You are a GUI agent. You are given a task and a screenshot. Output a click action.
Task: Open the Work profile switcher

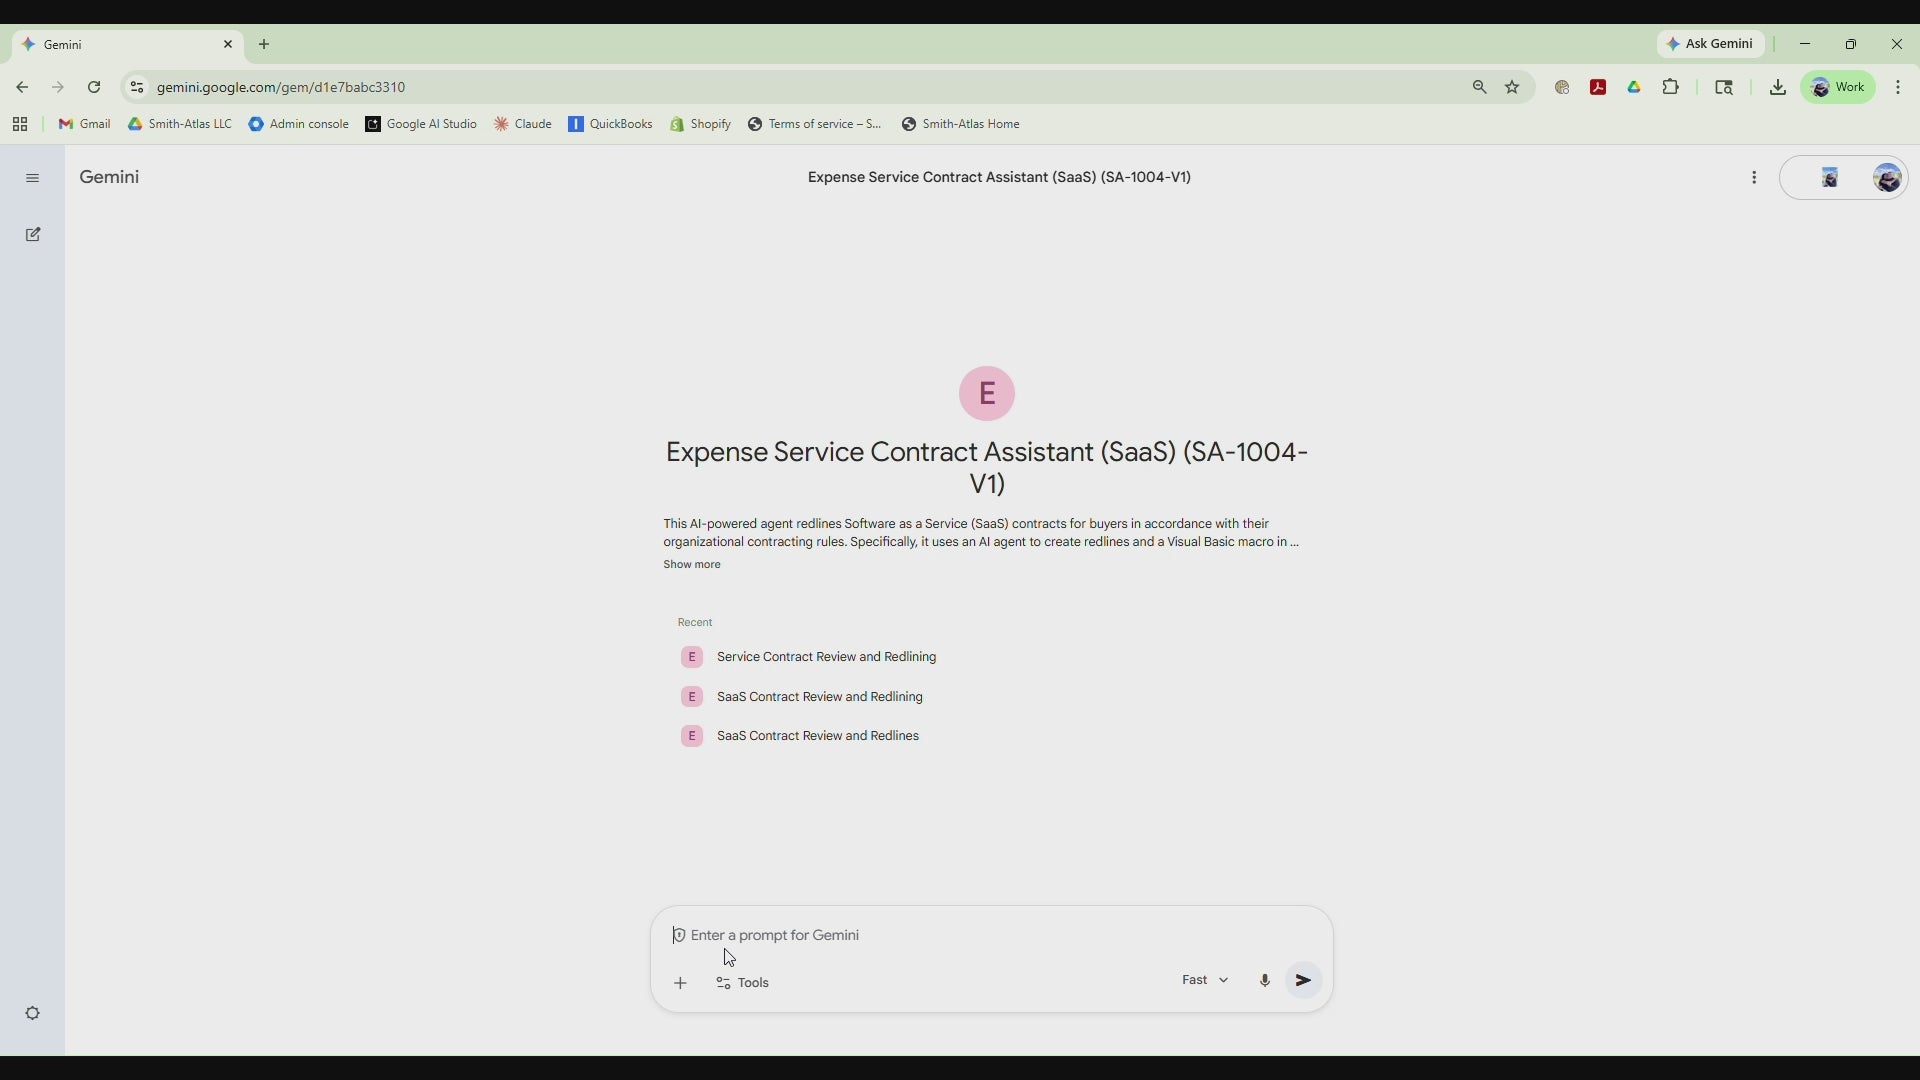pos(1839,88)
